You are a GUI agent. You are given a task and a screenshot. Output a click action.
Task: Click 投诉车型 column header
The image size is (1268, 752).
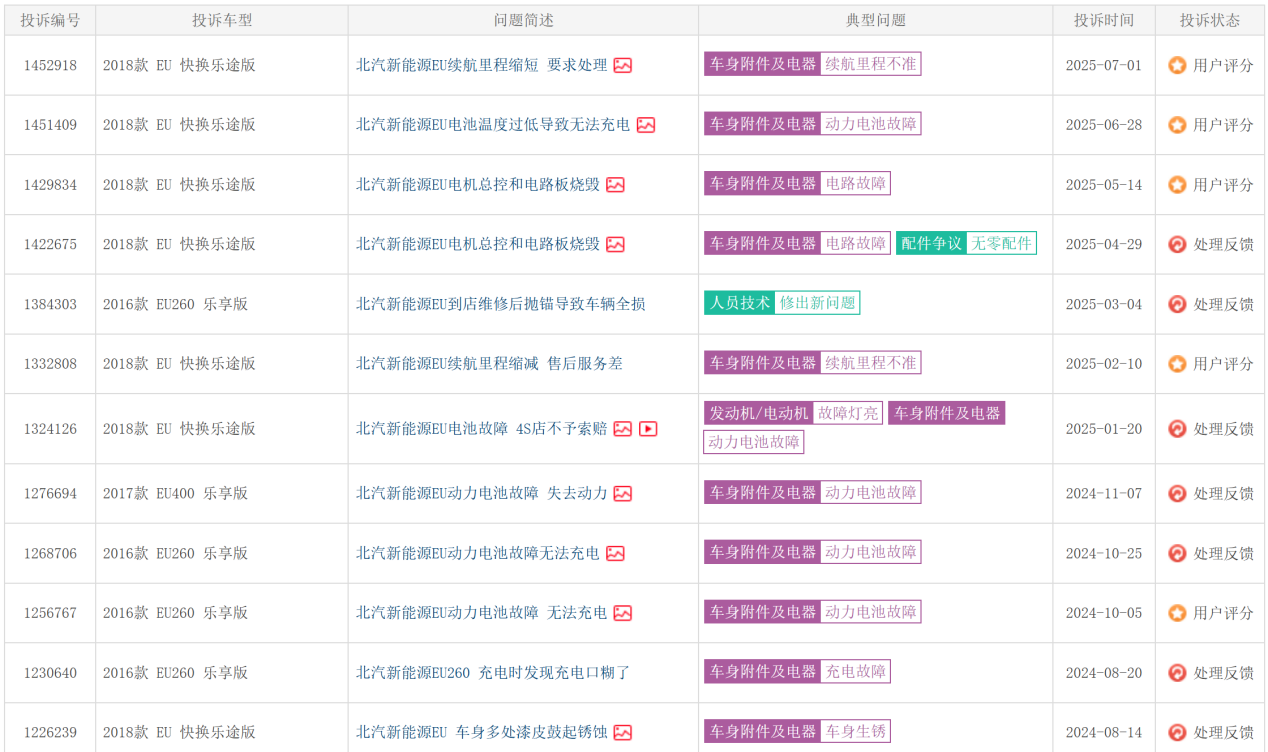[222, 20]
